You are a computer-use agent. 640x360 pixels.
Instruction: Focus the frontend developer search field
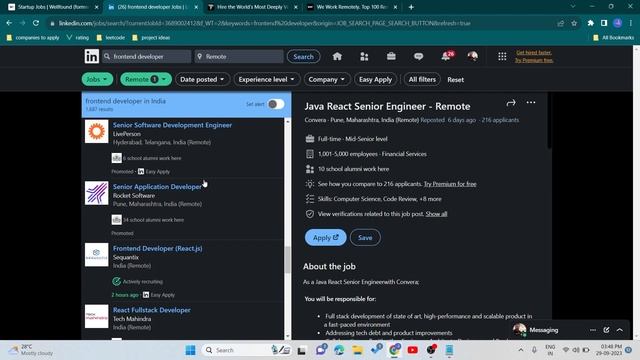pyautogui.click(x=146, y=56)
